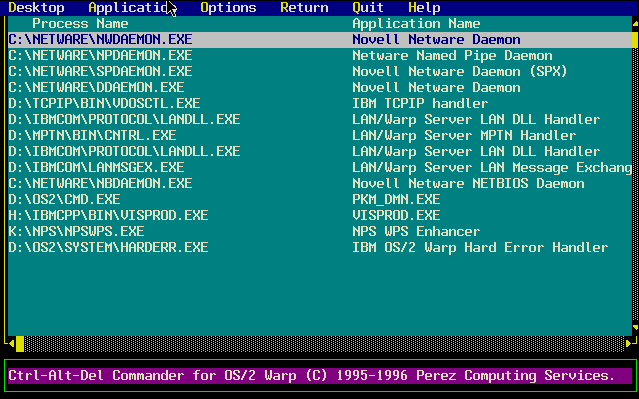
Task: Click the vertical scrollbar up arrow
Action: point(635,24)
